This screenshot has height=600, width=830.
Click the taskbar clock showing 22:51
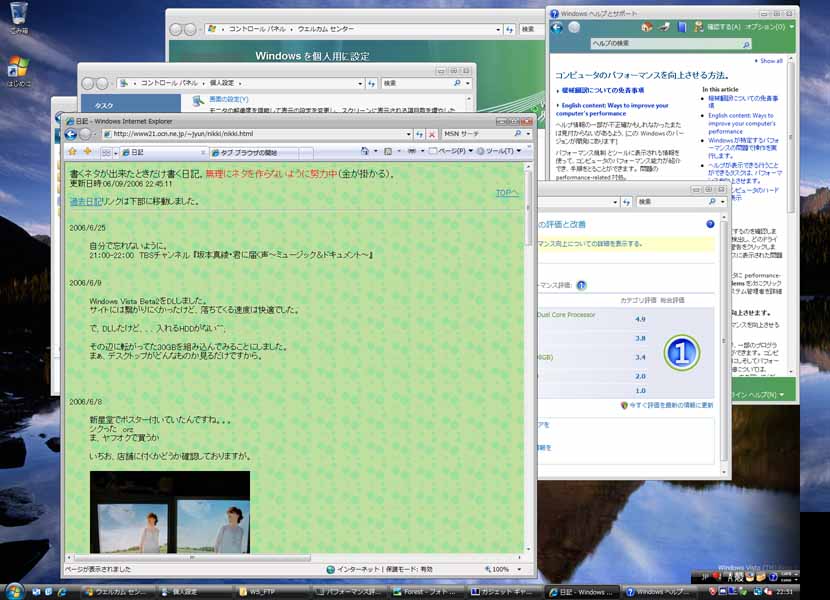coord(784,592)
